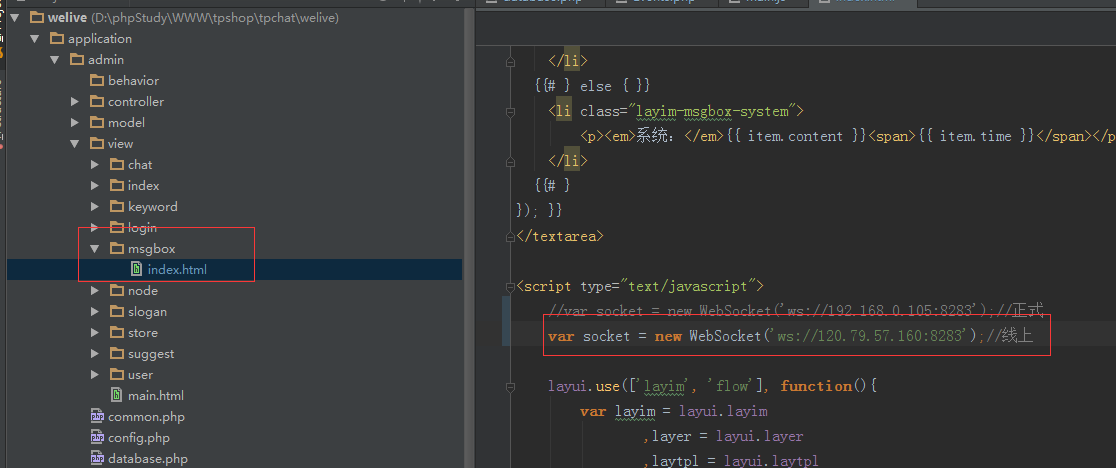Expand the suggest folder arrow

[x=94, y=354]
